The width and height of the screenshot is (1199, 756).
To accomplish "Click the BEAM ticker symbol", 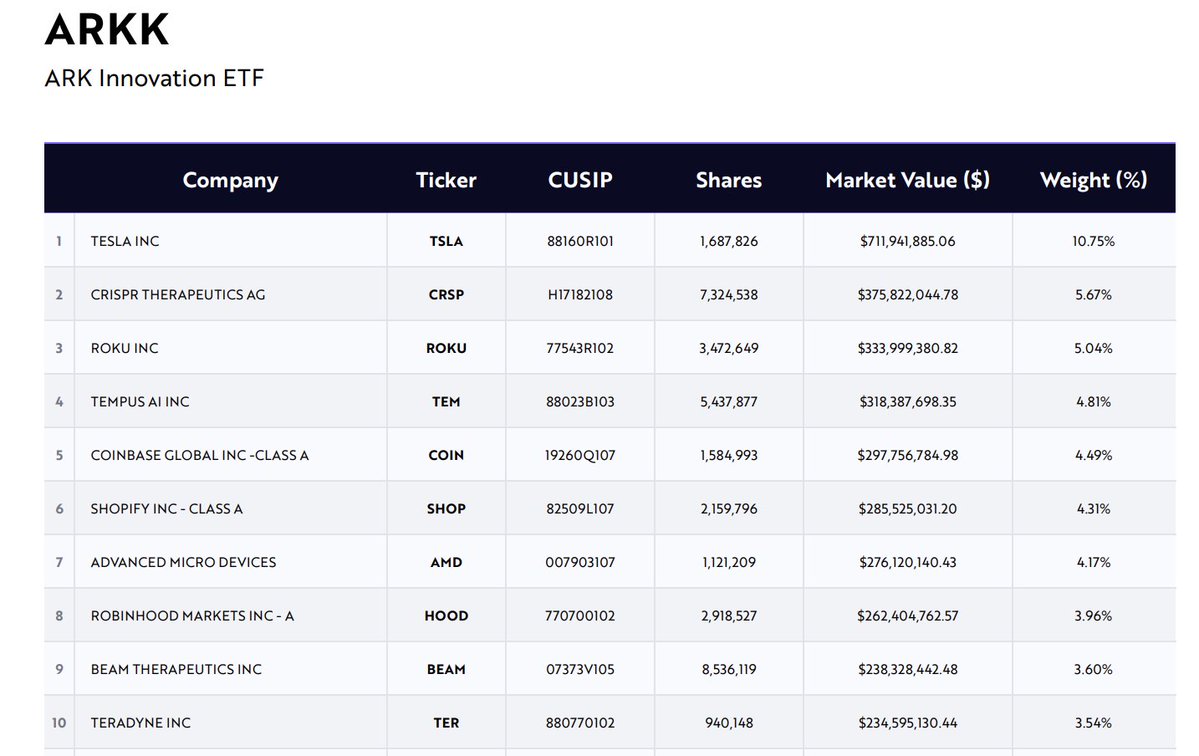I will [446, 669].
